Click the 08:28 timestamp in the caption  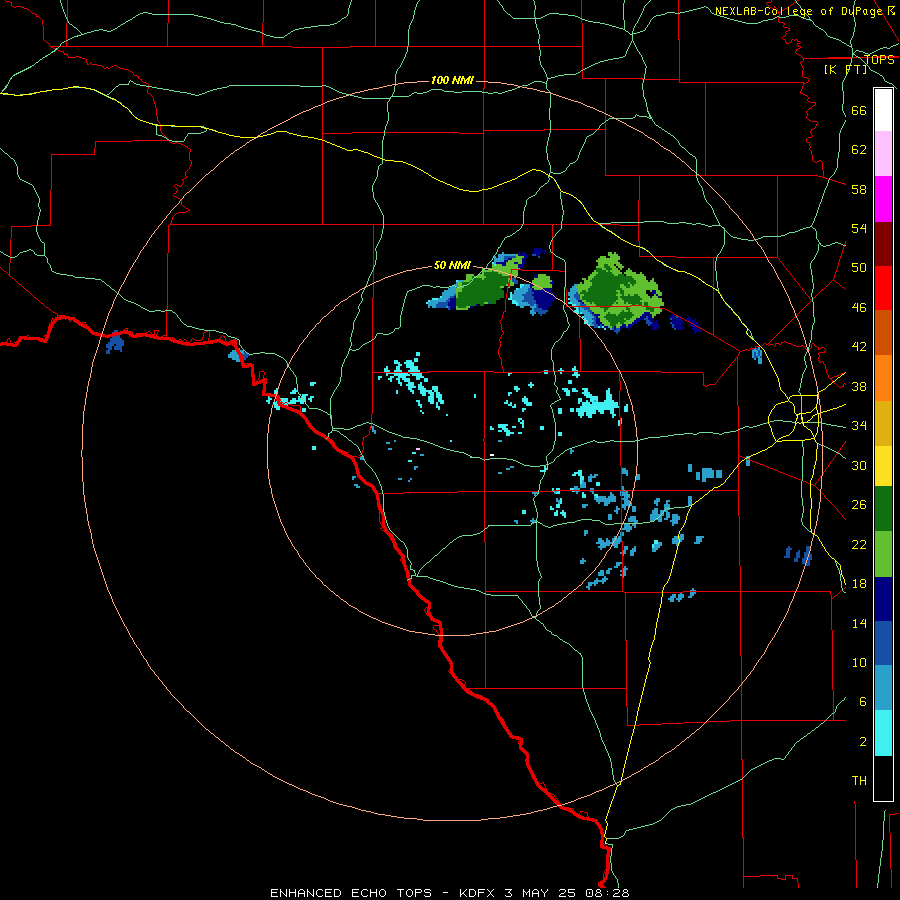[607, 893]
